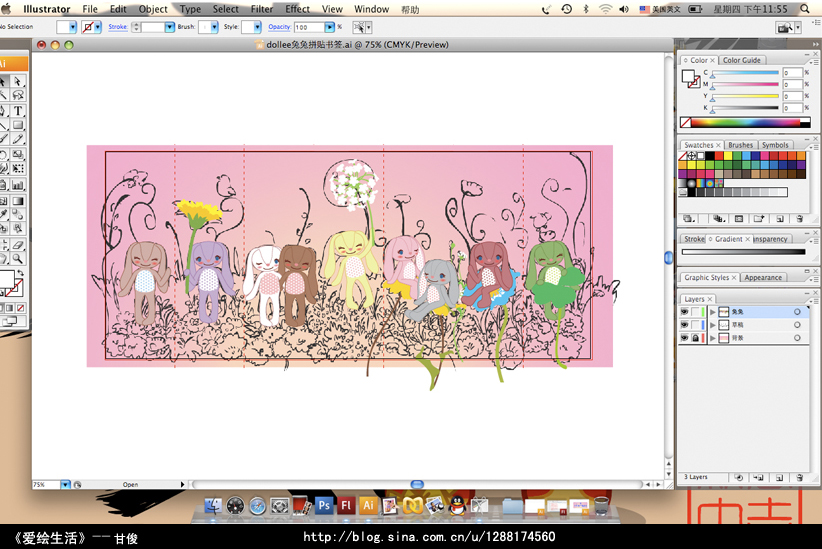Click Create New Layer in Layers panel
The width and height of the screenshot is (822, 549).
(780, 477)
